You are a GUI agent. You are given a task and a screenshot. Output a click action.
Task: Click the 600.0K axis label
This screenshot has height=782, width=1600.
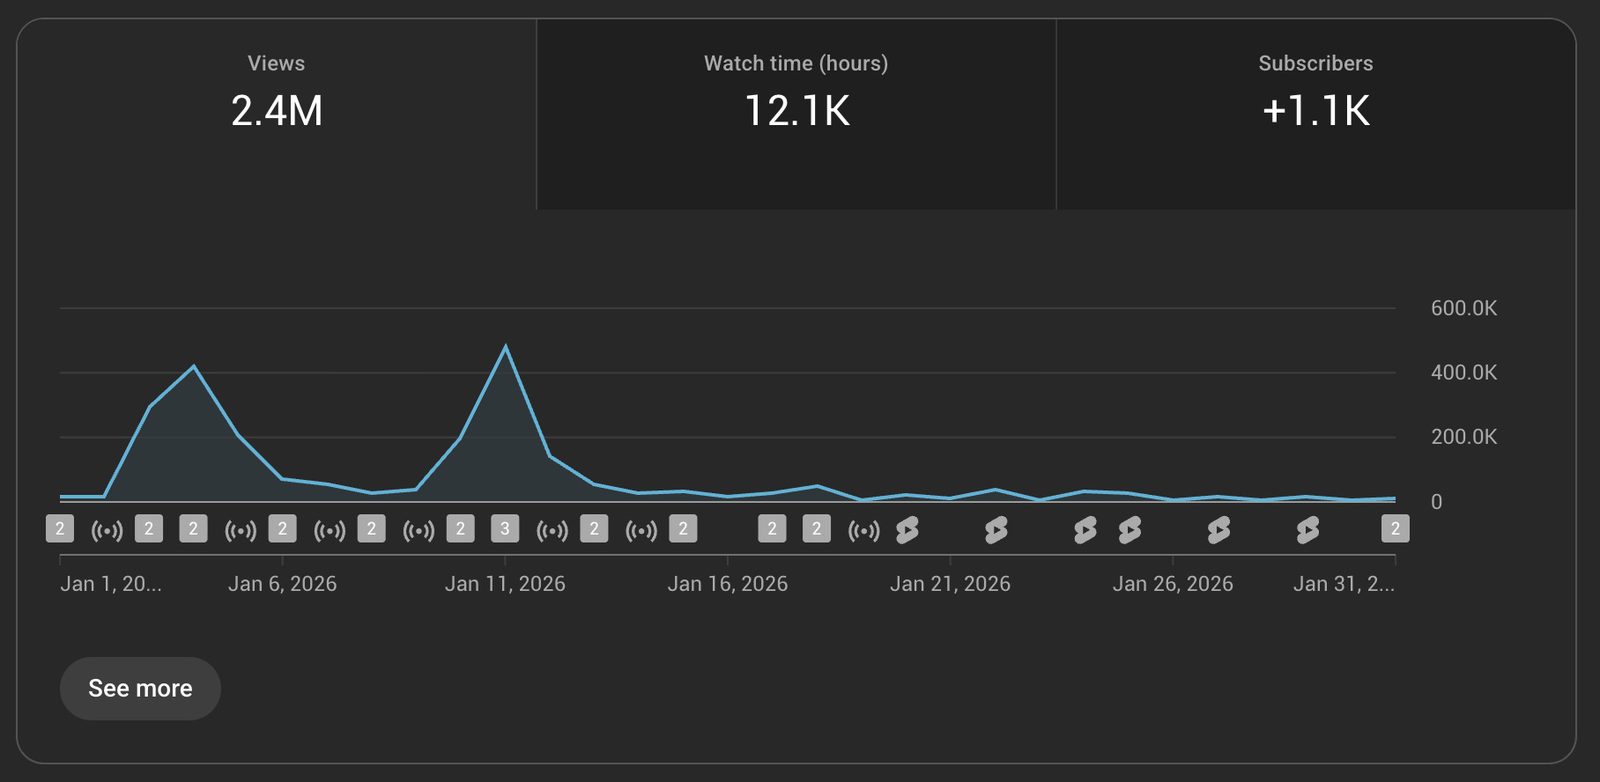click(x=1464, y=308)
